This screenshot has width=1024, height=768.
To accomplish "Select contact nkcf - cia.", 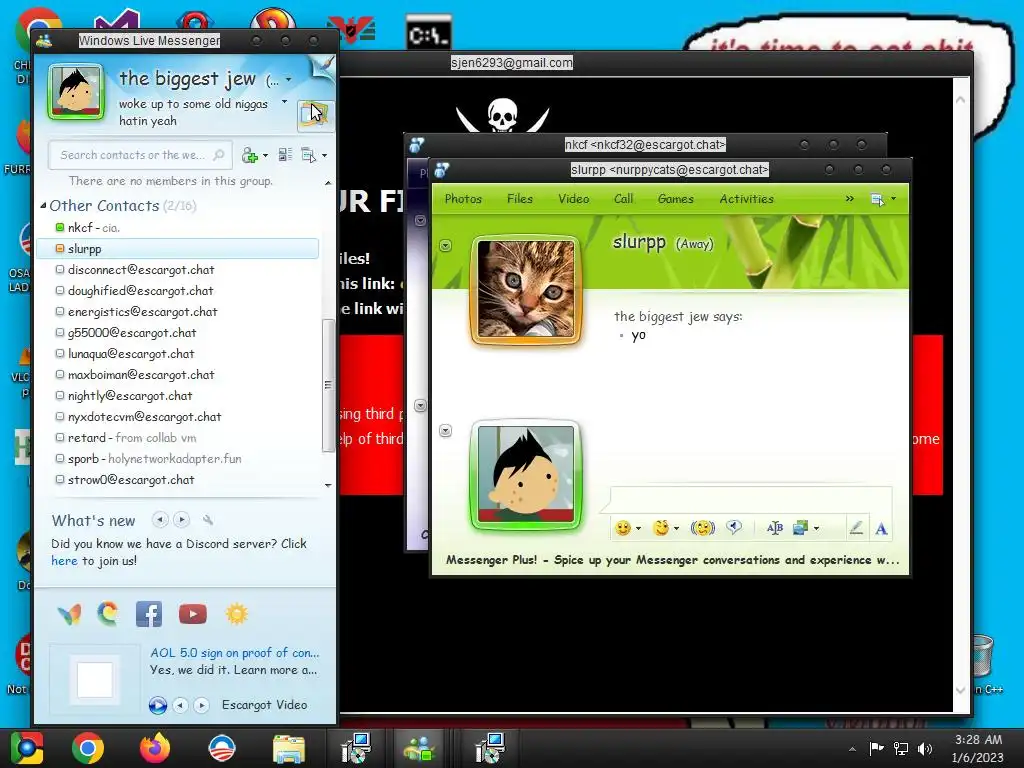I will (x=178, y=227).
